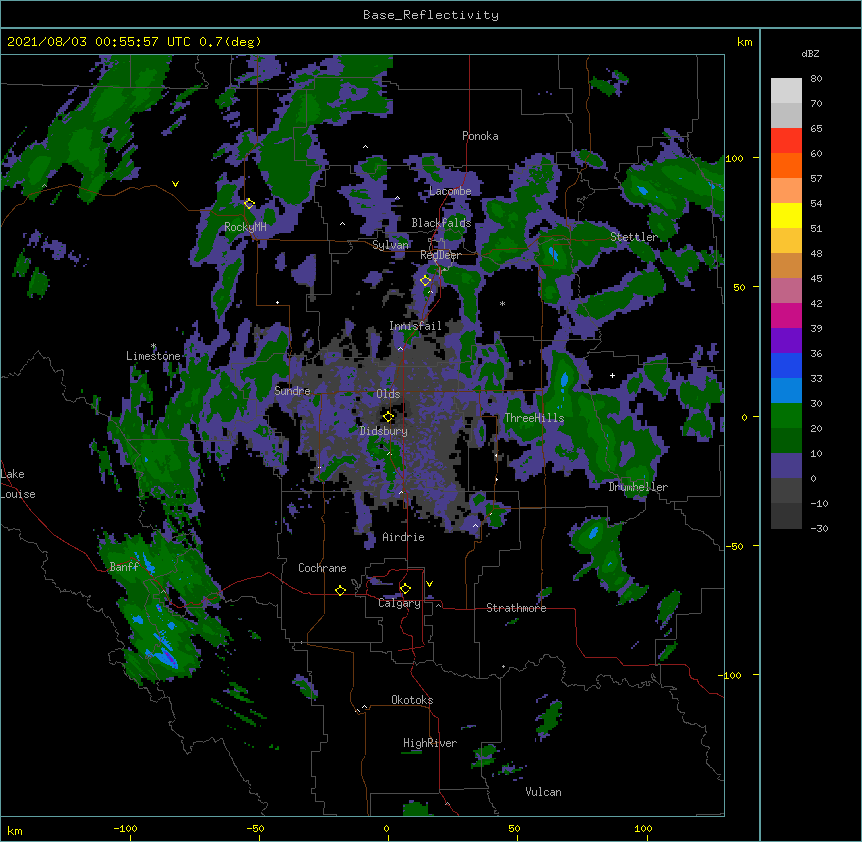Click the Base_Reflectivity title
Image resolution: width=862 pixels, height=842 pixels.
coord(431,15)
